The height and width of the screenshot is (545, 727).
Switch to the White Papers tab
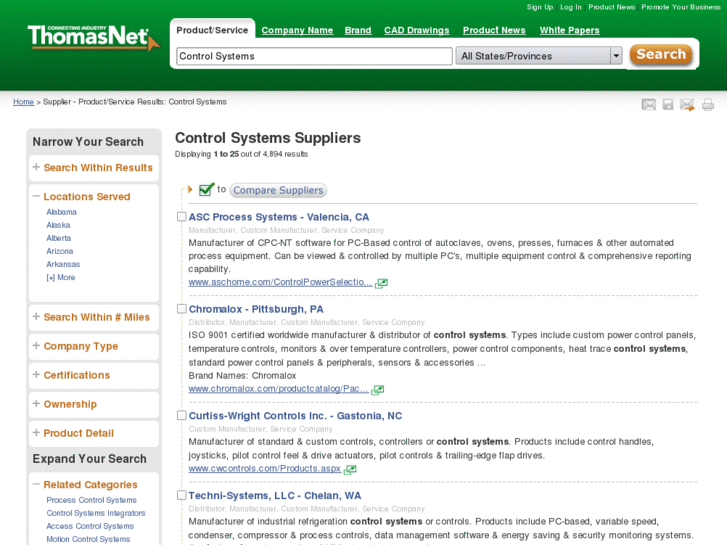[x=569, y=31]
